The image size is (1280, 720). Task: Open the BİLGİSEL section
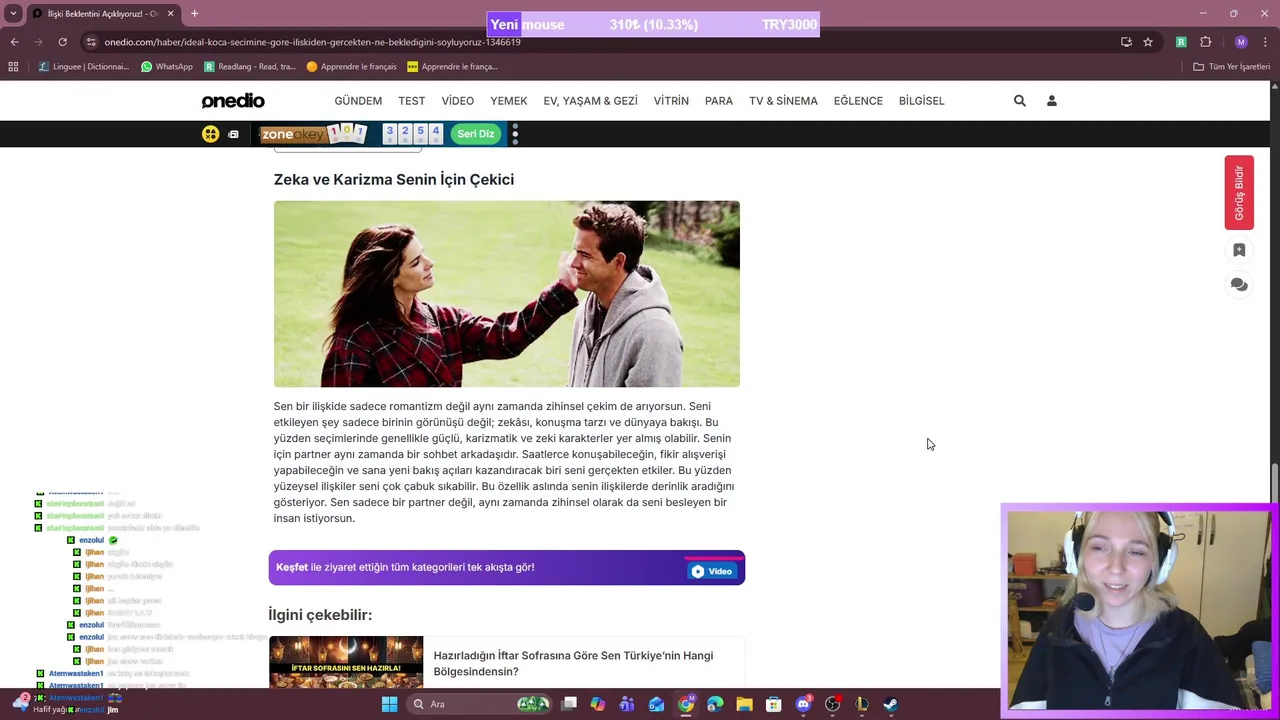(x=921, y=101)
